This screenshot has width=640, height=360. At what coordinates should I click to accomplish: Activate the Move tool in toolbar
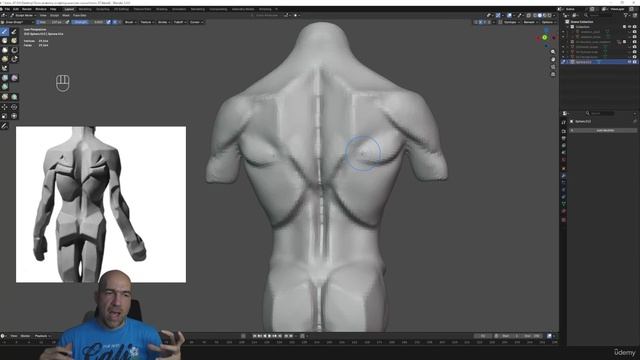click(4, 107)
